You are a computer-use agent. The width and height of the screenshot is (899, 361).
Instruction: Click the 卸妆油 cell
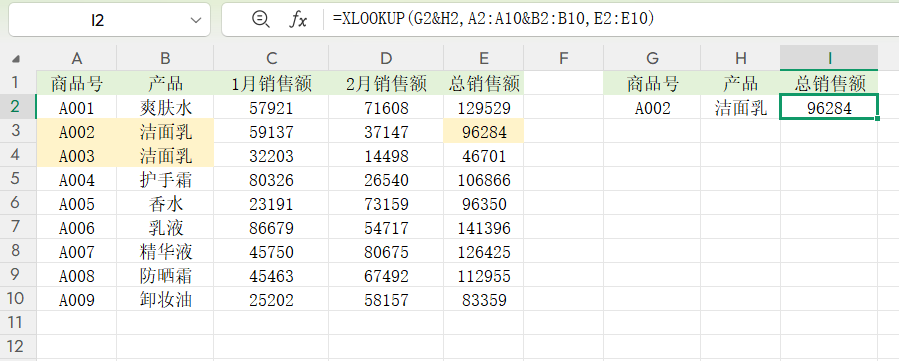[x=165, y=299]
